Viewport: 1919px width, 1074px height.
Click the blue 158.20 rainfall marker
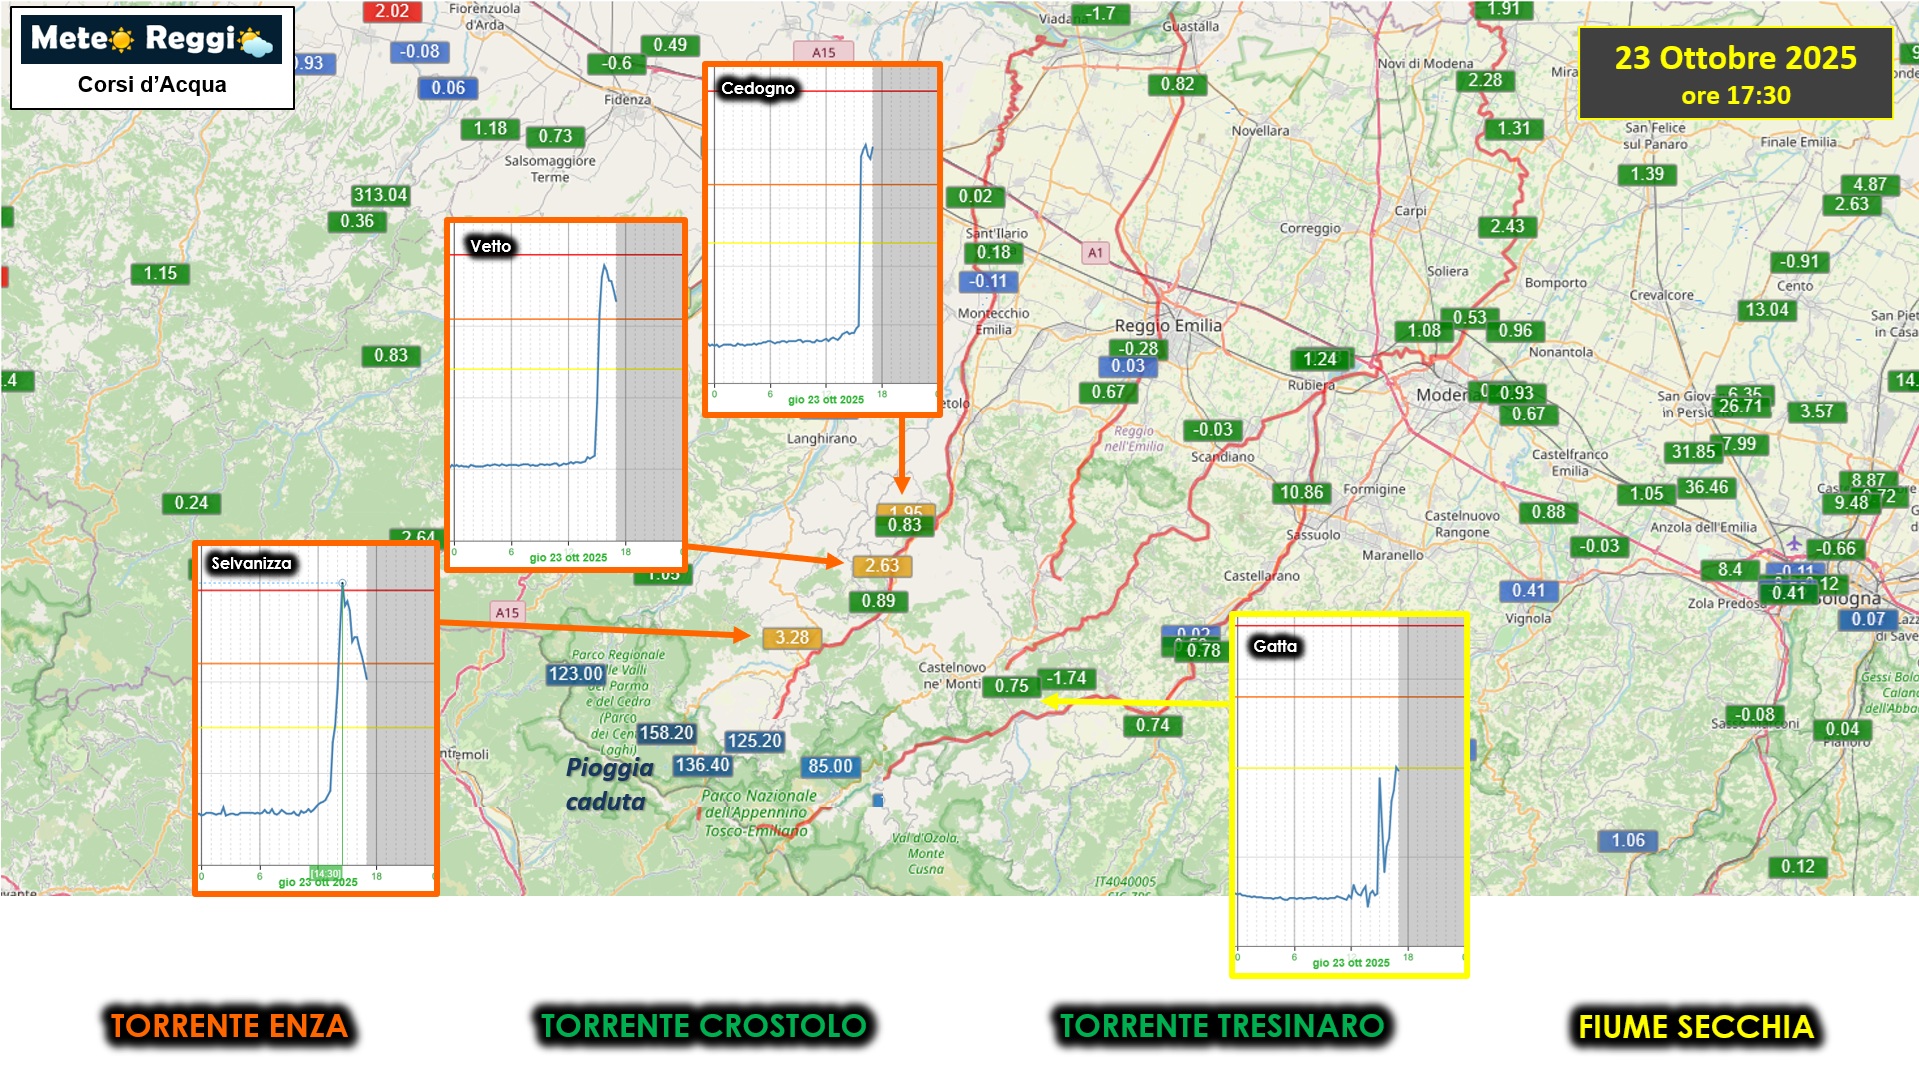coord(666,733)
